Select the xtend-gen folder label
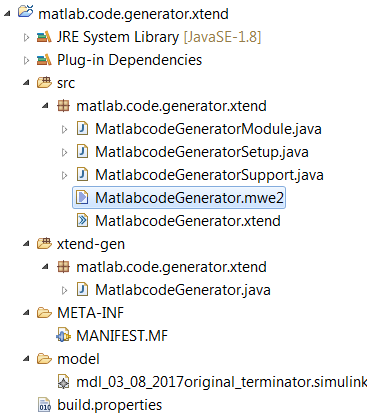385x419 pixels. pos(91,244)
